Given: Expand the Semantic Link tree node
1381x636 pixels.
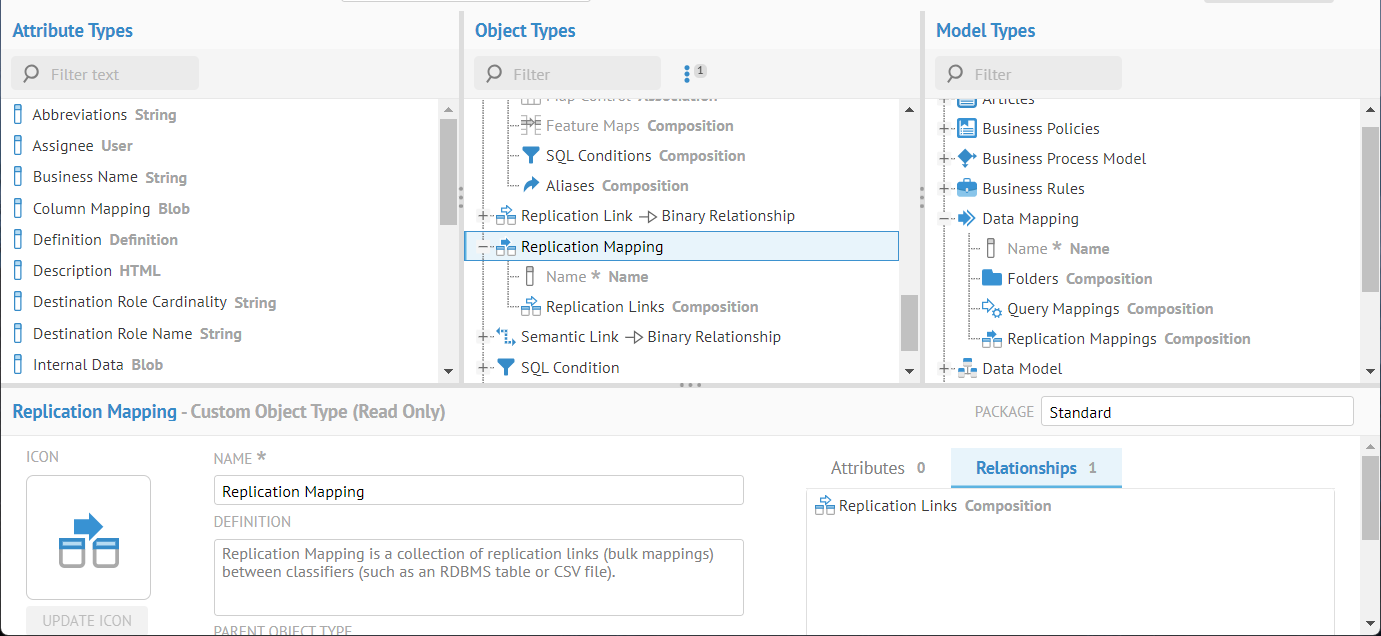Looking at the screenshot, I should tap(484, 337).
